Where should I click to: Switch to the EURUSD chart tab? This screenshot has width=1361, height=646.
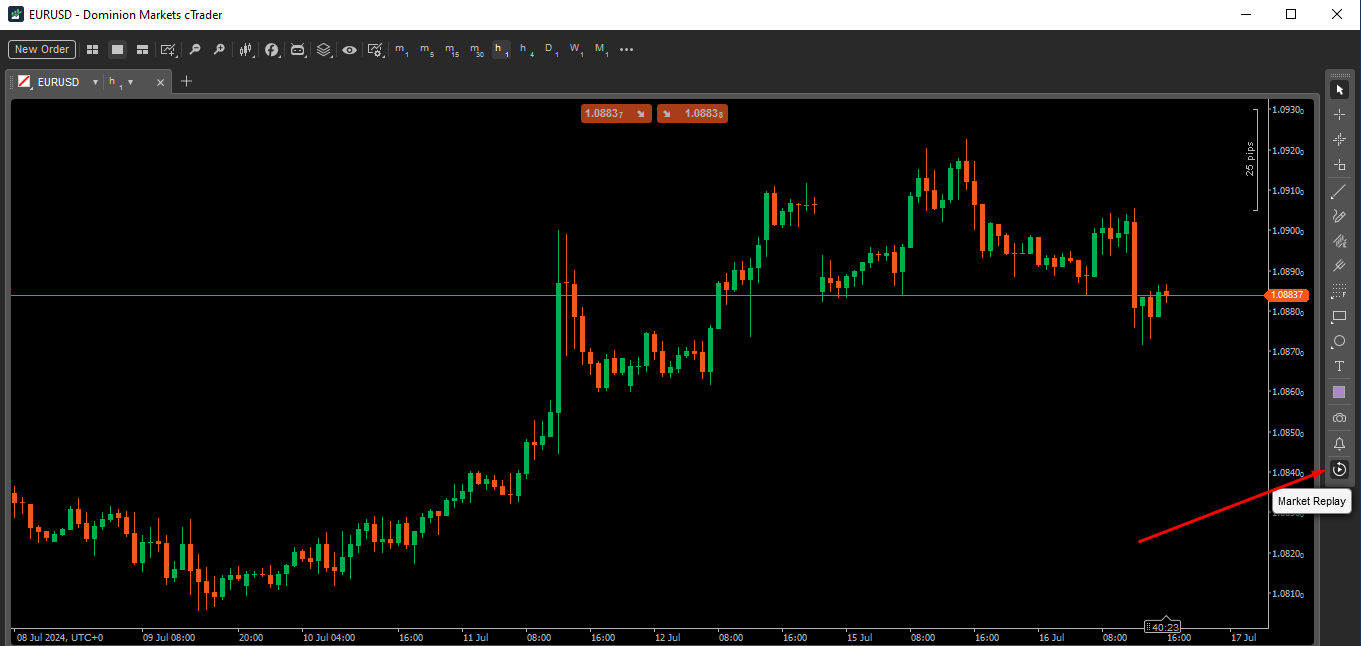point(60,82)
